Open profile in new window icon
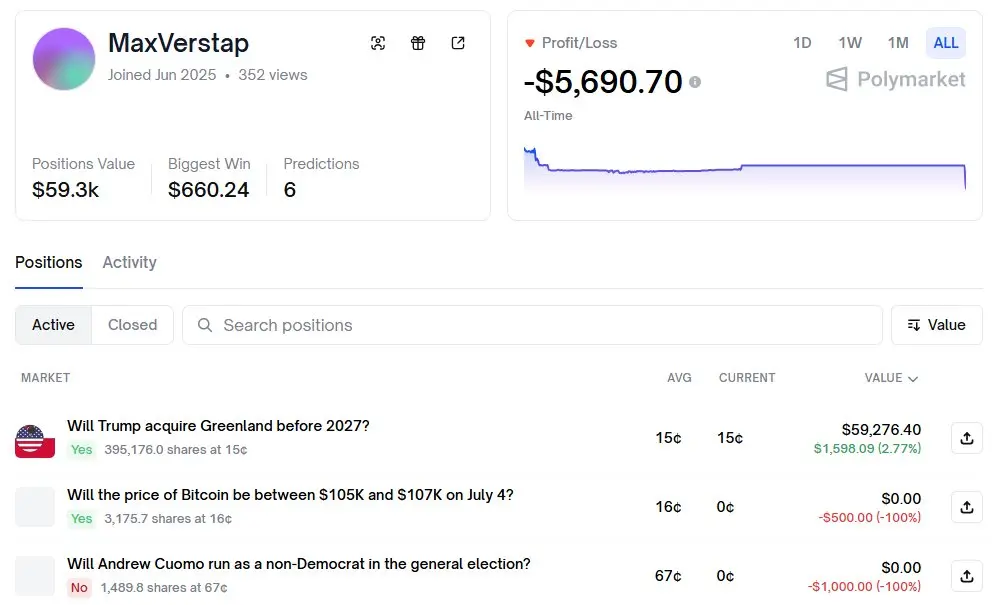Image resolution: width=1001 pixels, height=605 pixels. click(458, 43)
